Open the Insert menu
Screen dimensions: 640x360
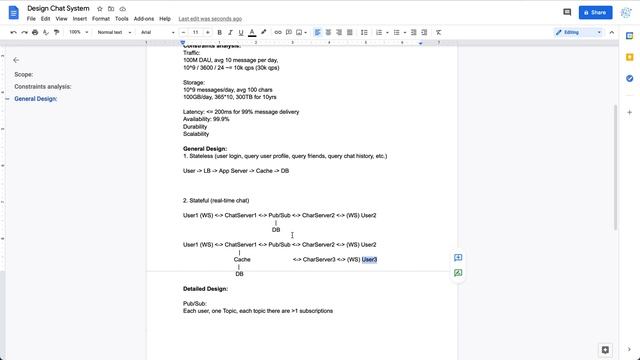point(80,19)
